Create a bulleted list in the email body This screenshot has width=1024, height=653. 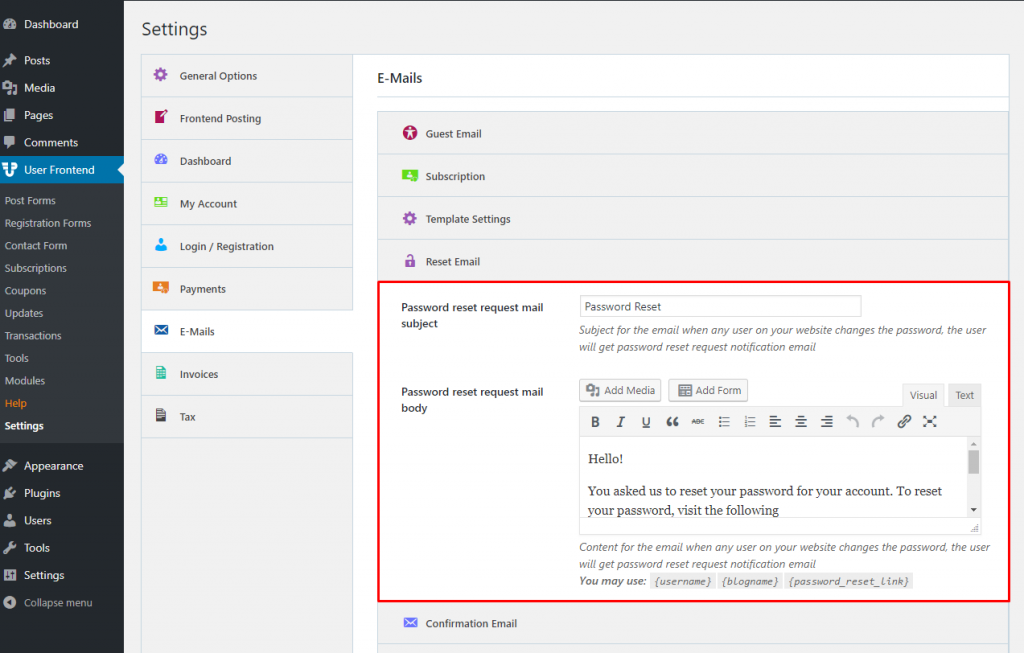point(725,421)
